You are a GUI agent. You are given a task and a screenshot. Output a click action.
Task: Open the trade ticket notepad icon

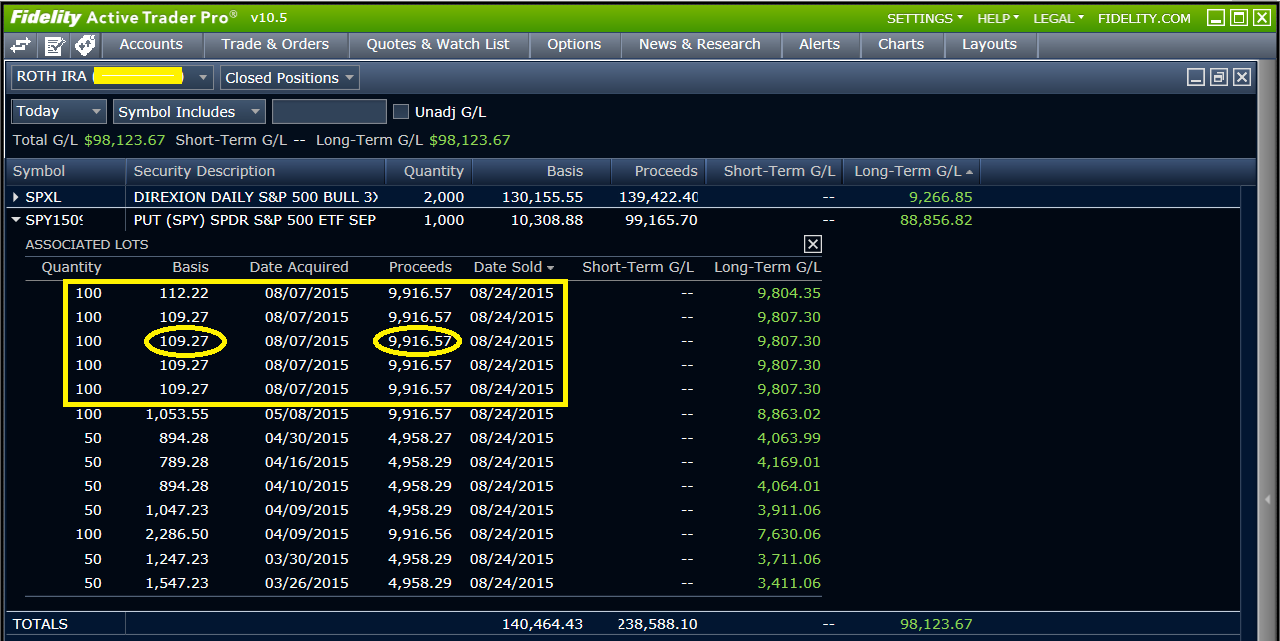point(54,45)
